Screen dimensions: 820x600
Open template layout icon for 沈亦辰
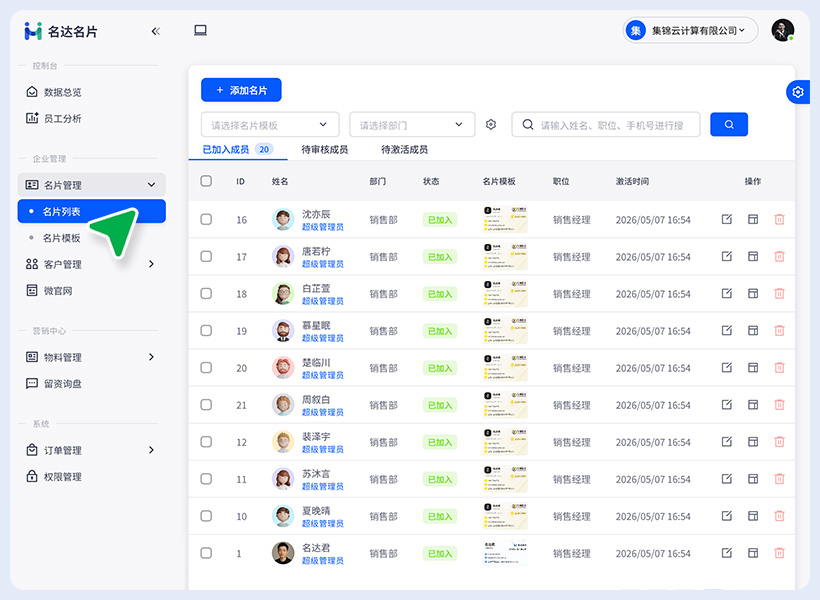tap(753, 219)
